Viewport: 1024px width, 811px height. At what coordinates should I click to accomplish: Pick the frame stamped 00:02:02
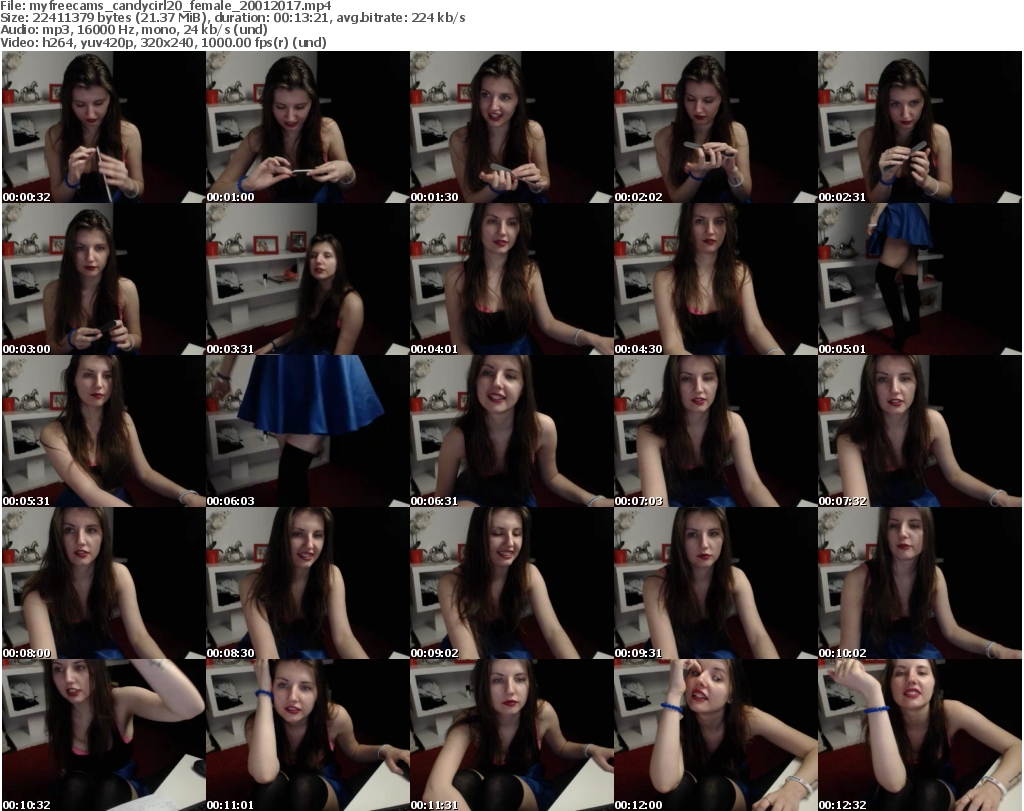(715, 127)
